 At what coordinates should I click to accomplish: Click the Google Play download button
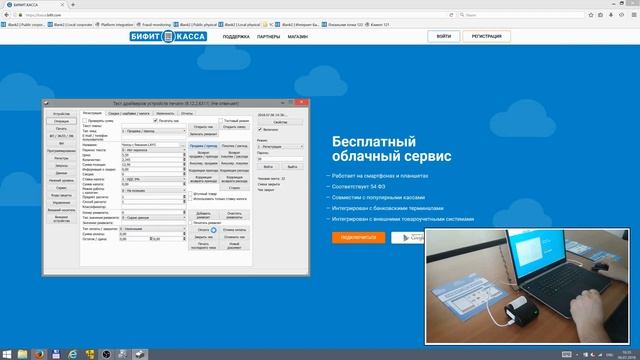coord(408,238)
